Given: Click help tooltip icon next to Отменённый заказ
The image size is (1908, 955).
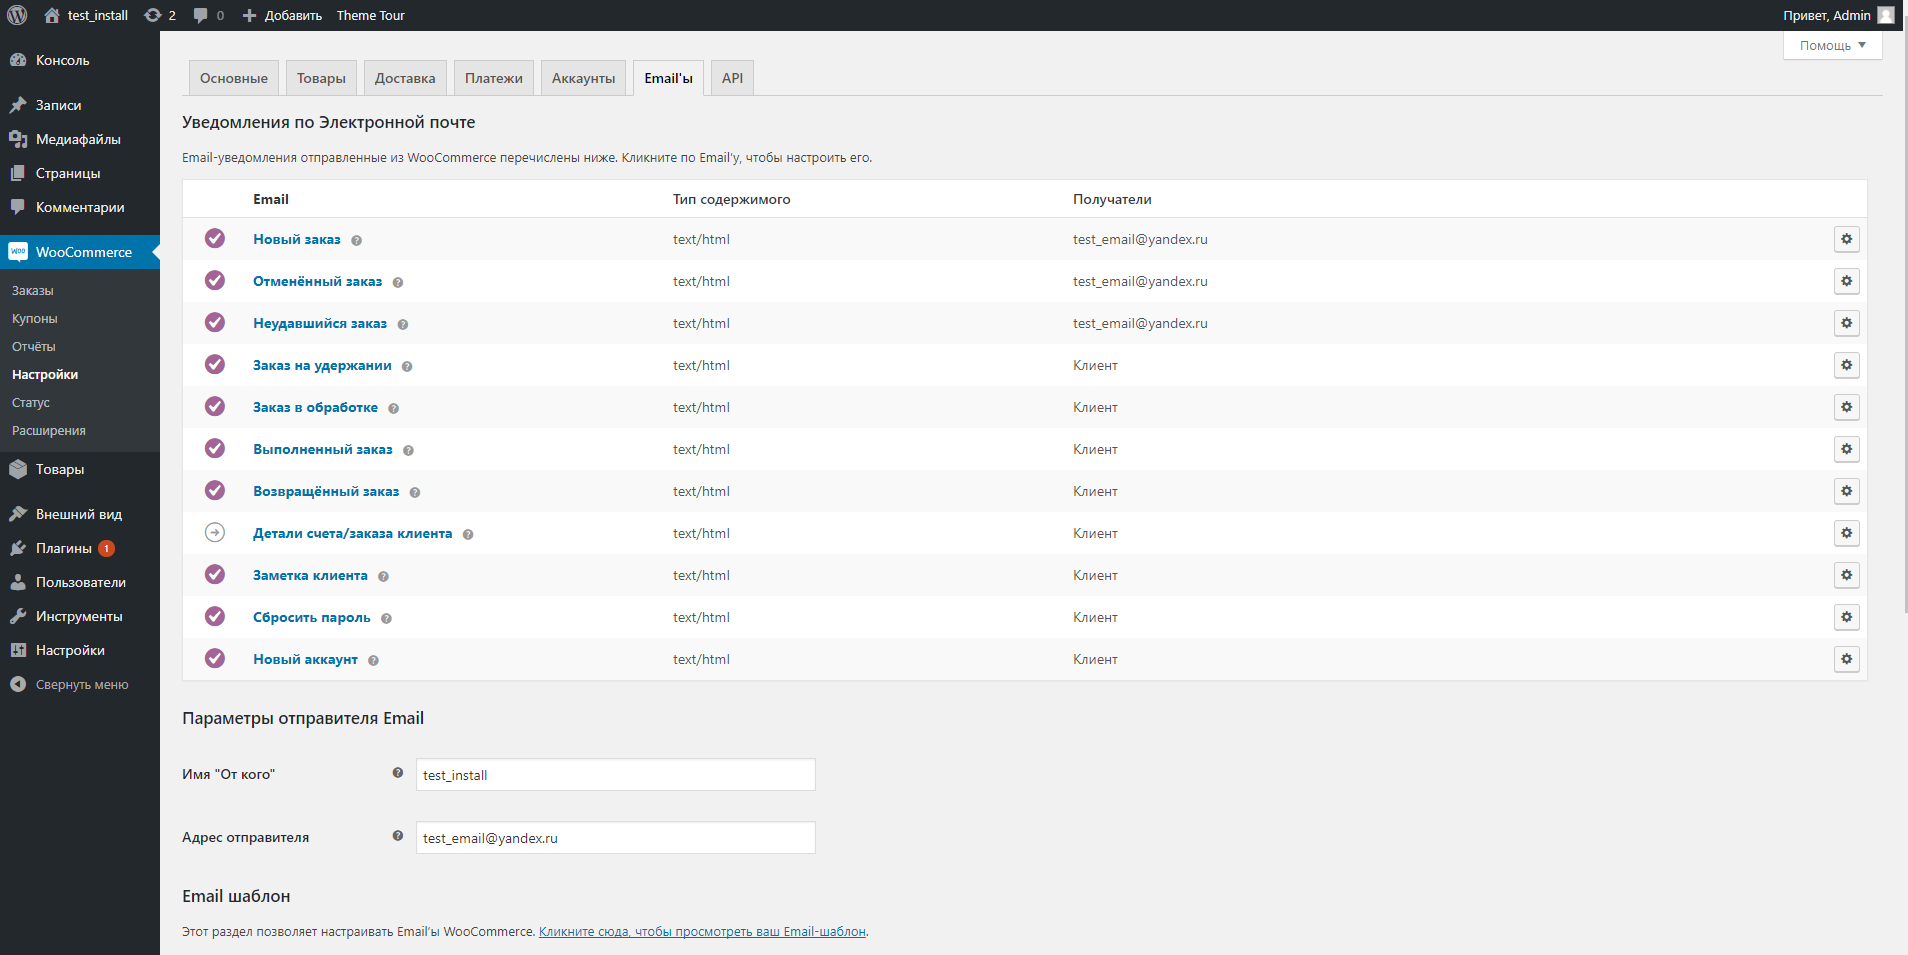Looking at the screenshot, I should [x=397, y=282].
